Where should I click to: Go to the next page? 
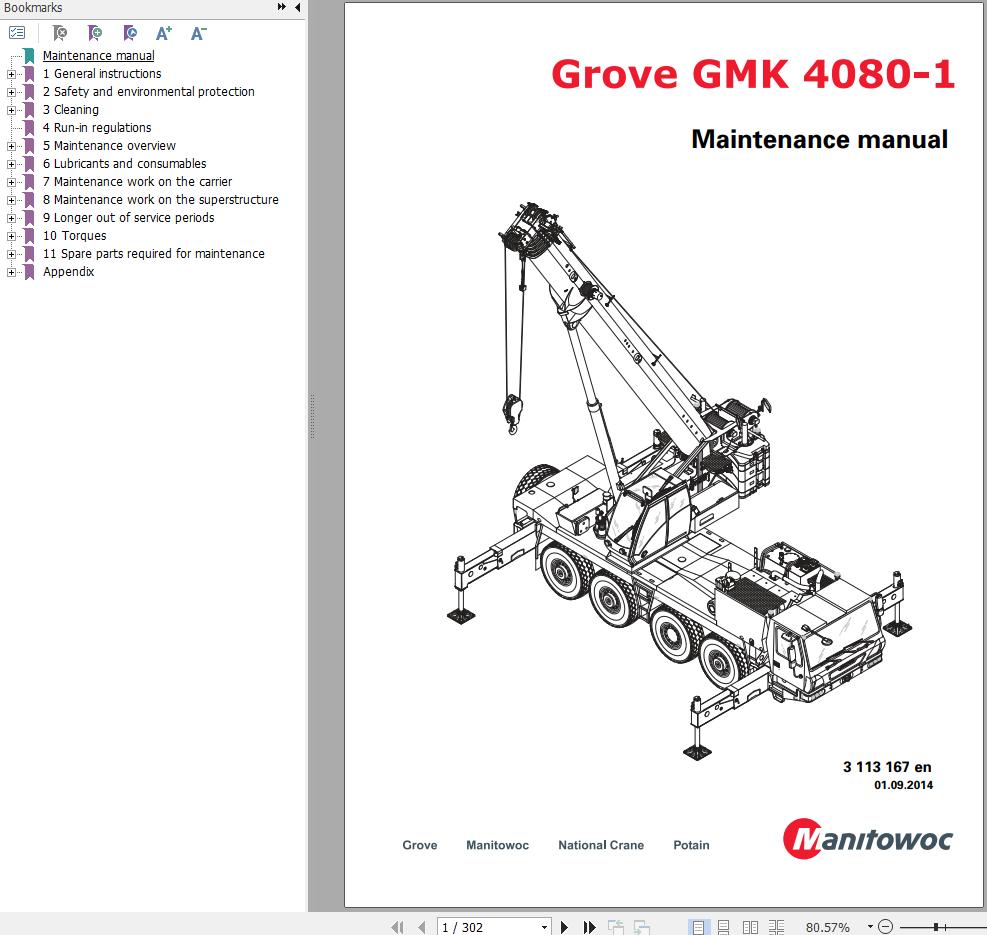tap(565, 927)
